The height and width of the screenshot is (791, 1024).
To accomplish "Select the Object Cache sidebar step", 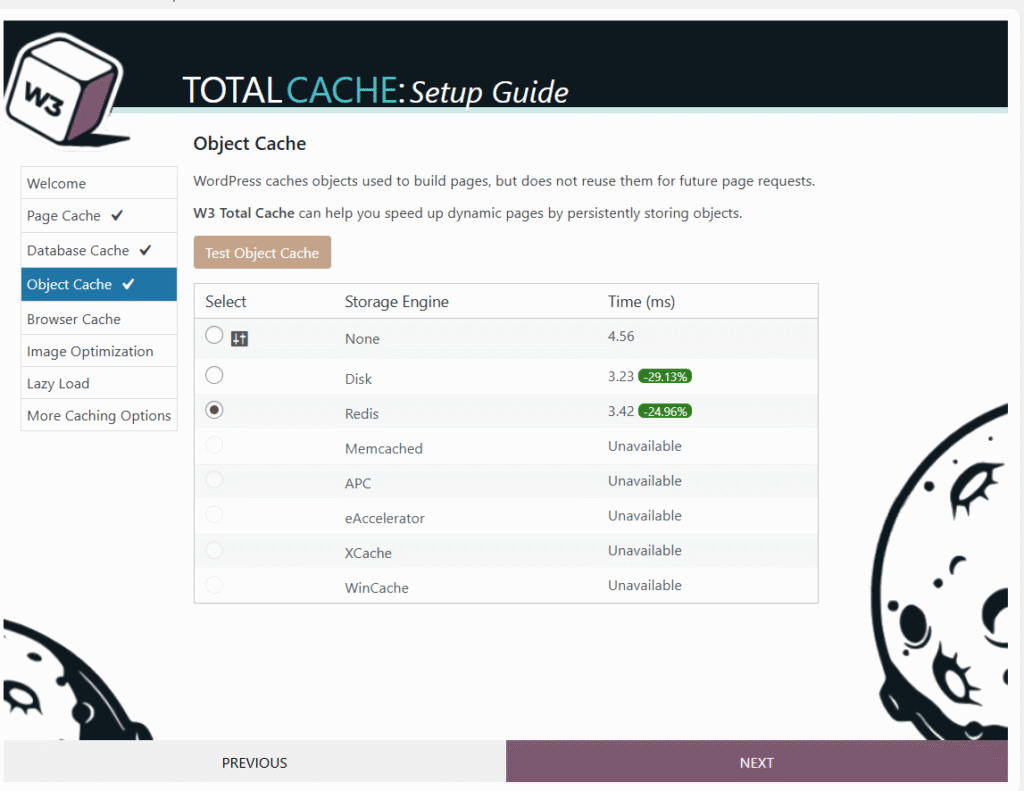I will coord(99,284).
